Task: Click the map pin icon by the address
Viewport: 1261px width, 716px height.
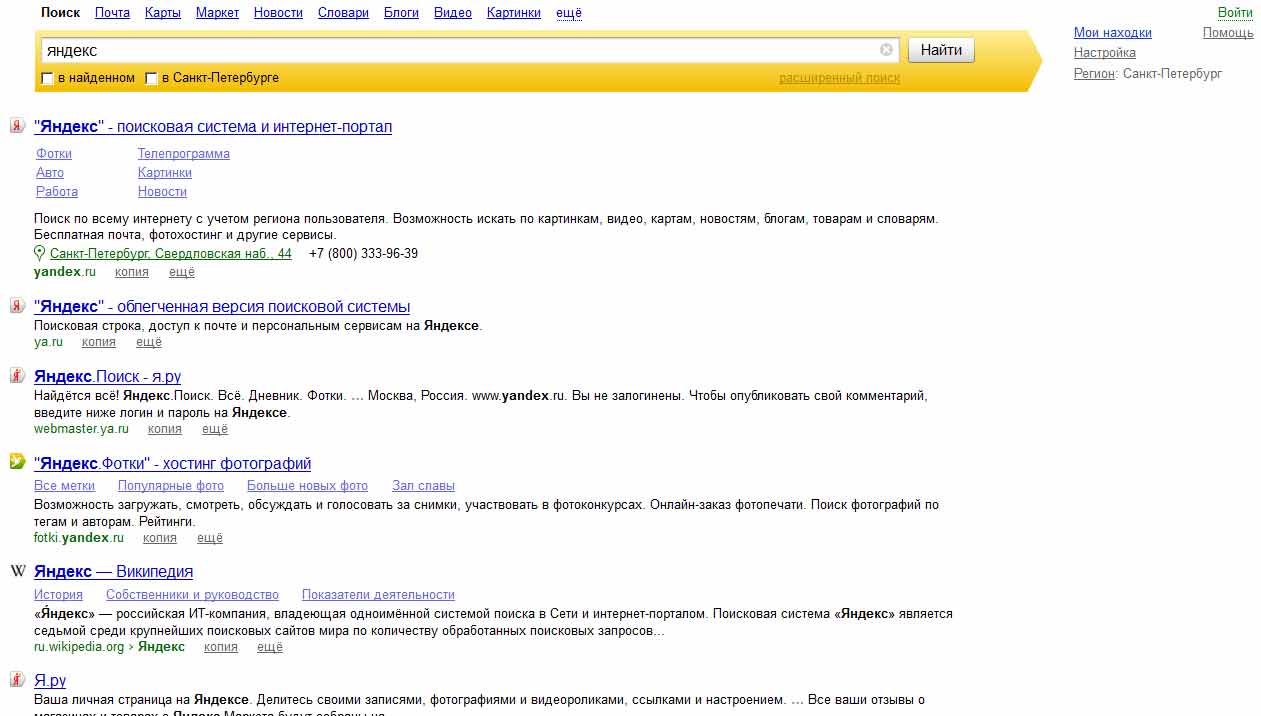Action: coord(40,253)
